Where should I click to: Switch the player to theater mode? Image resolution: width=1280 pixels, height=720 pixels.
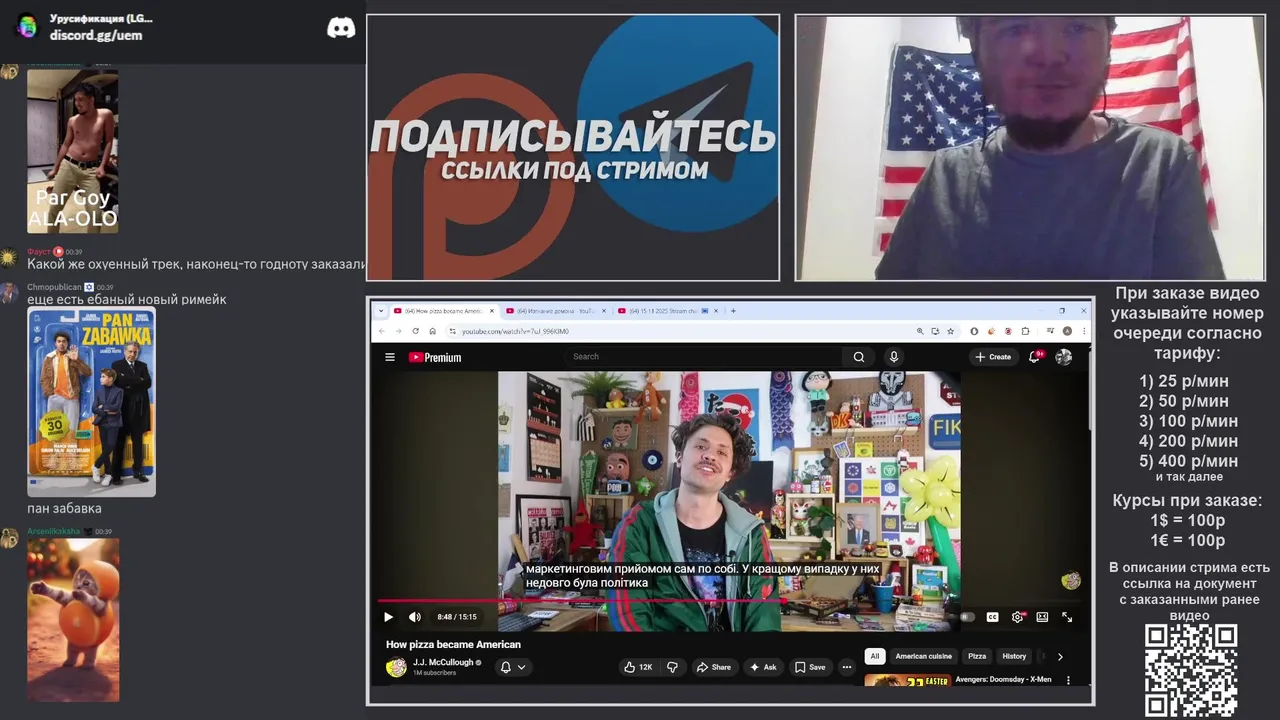1042,617
